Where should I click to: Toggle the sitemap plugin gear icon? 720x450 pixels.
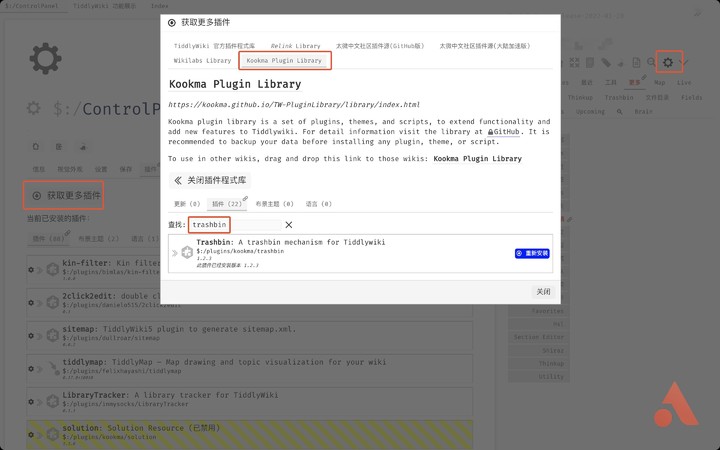click(x=31, y=336)
